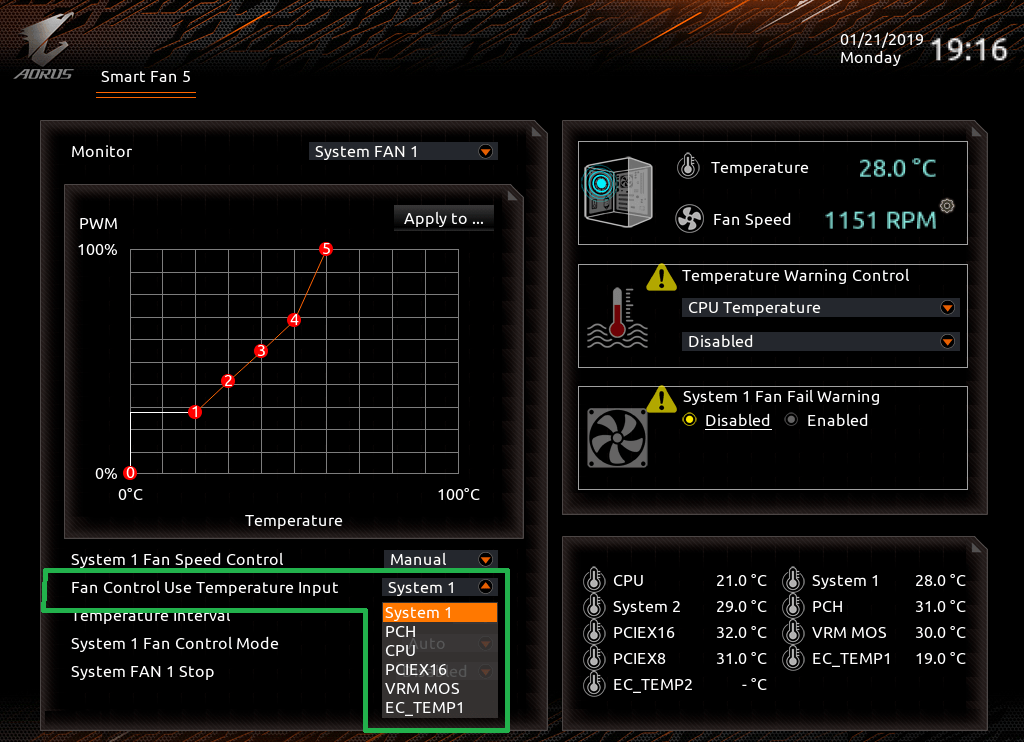Image resolution: width=1024 pixels, height=742 pixels.
Task: Click the thermometer icon next to PCIEX8 sensor
Action: click(594, 658)
